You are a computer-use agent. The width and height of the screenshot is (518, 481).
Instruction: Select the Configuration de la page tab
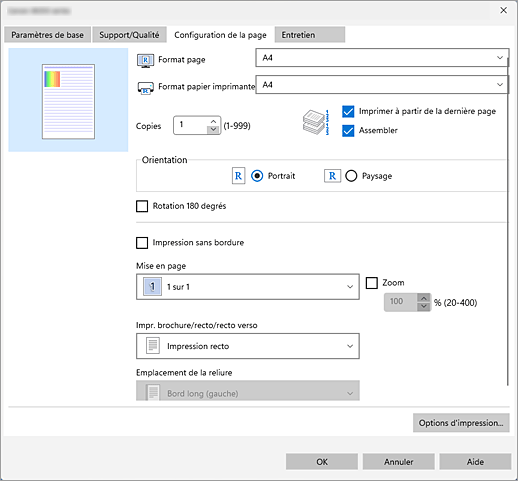[220, 35]
